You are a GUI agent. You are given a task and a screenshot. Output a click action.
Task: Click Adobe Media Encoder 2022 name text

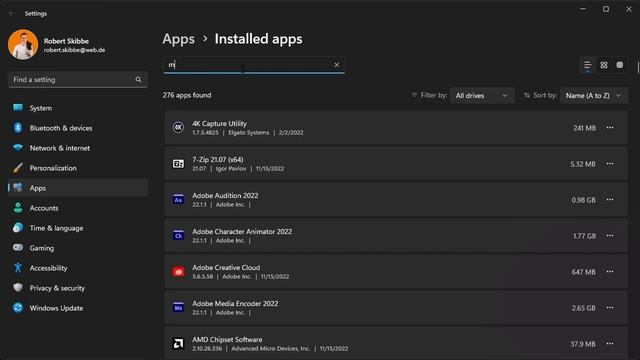(235, 304)
